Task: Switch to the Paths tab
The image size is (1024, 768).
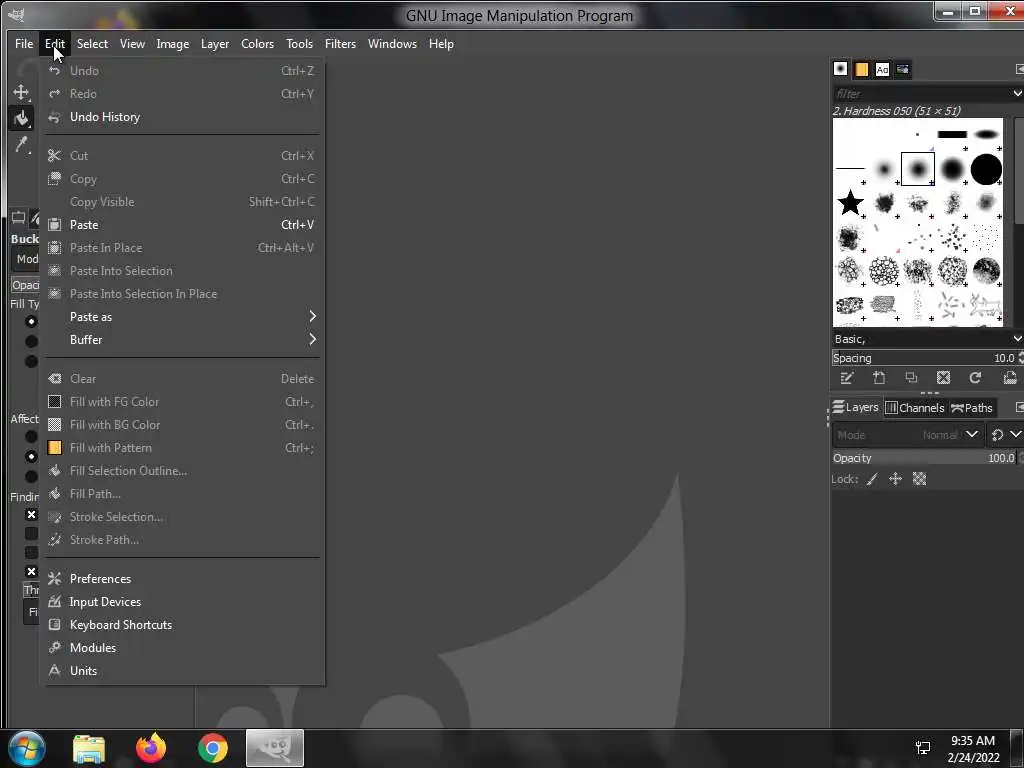Action: point(972,408)
